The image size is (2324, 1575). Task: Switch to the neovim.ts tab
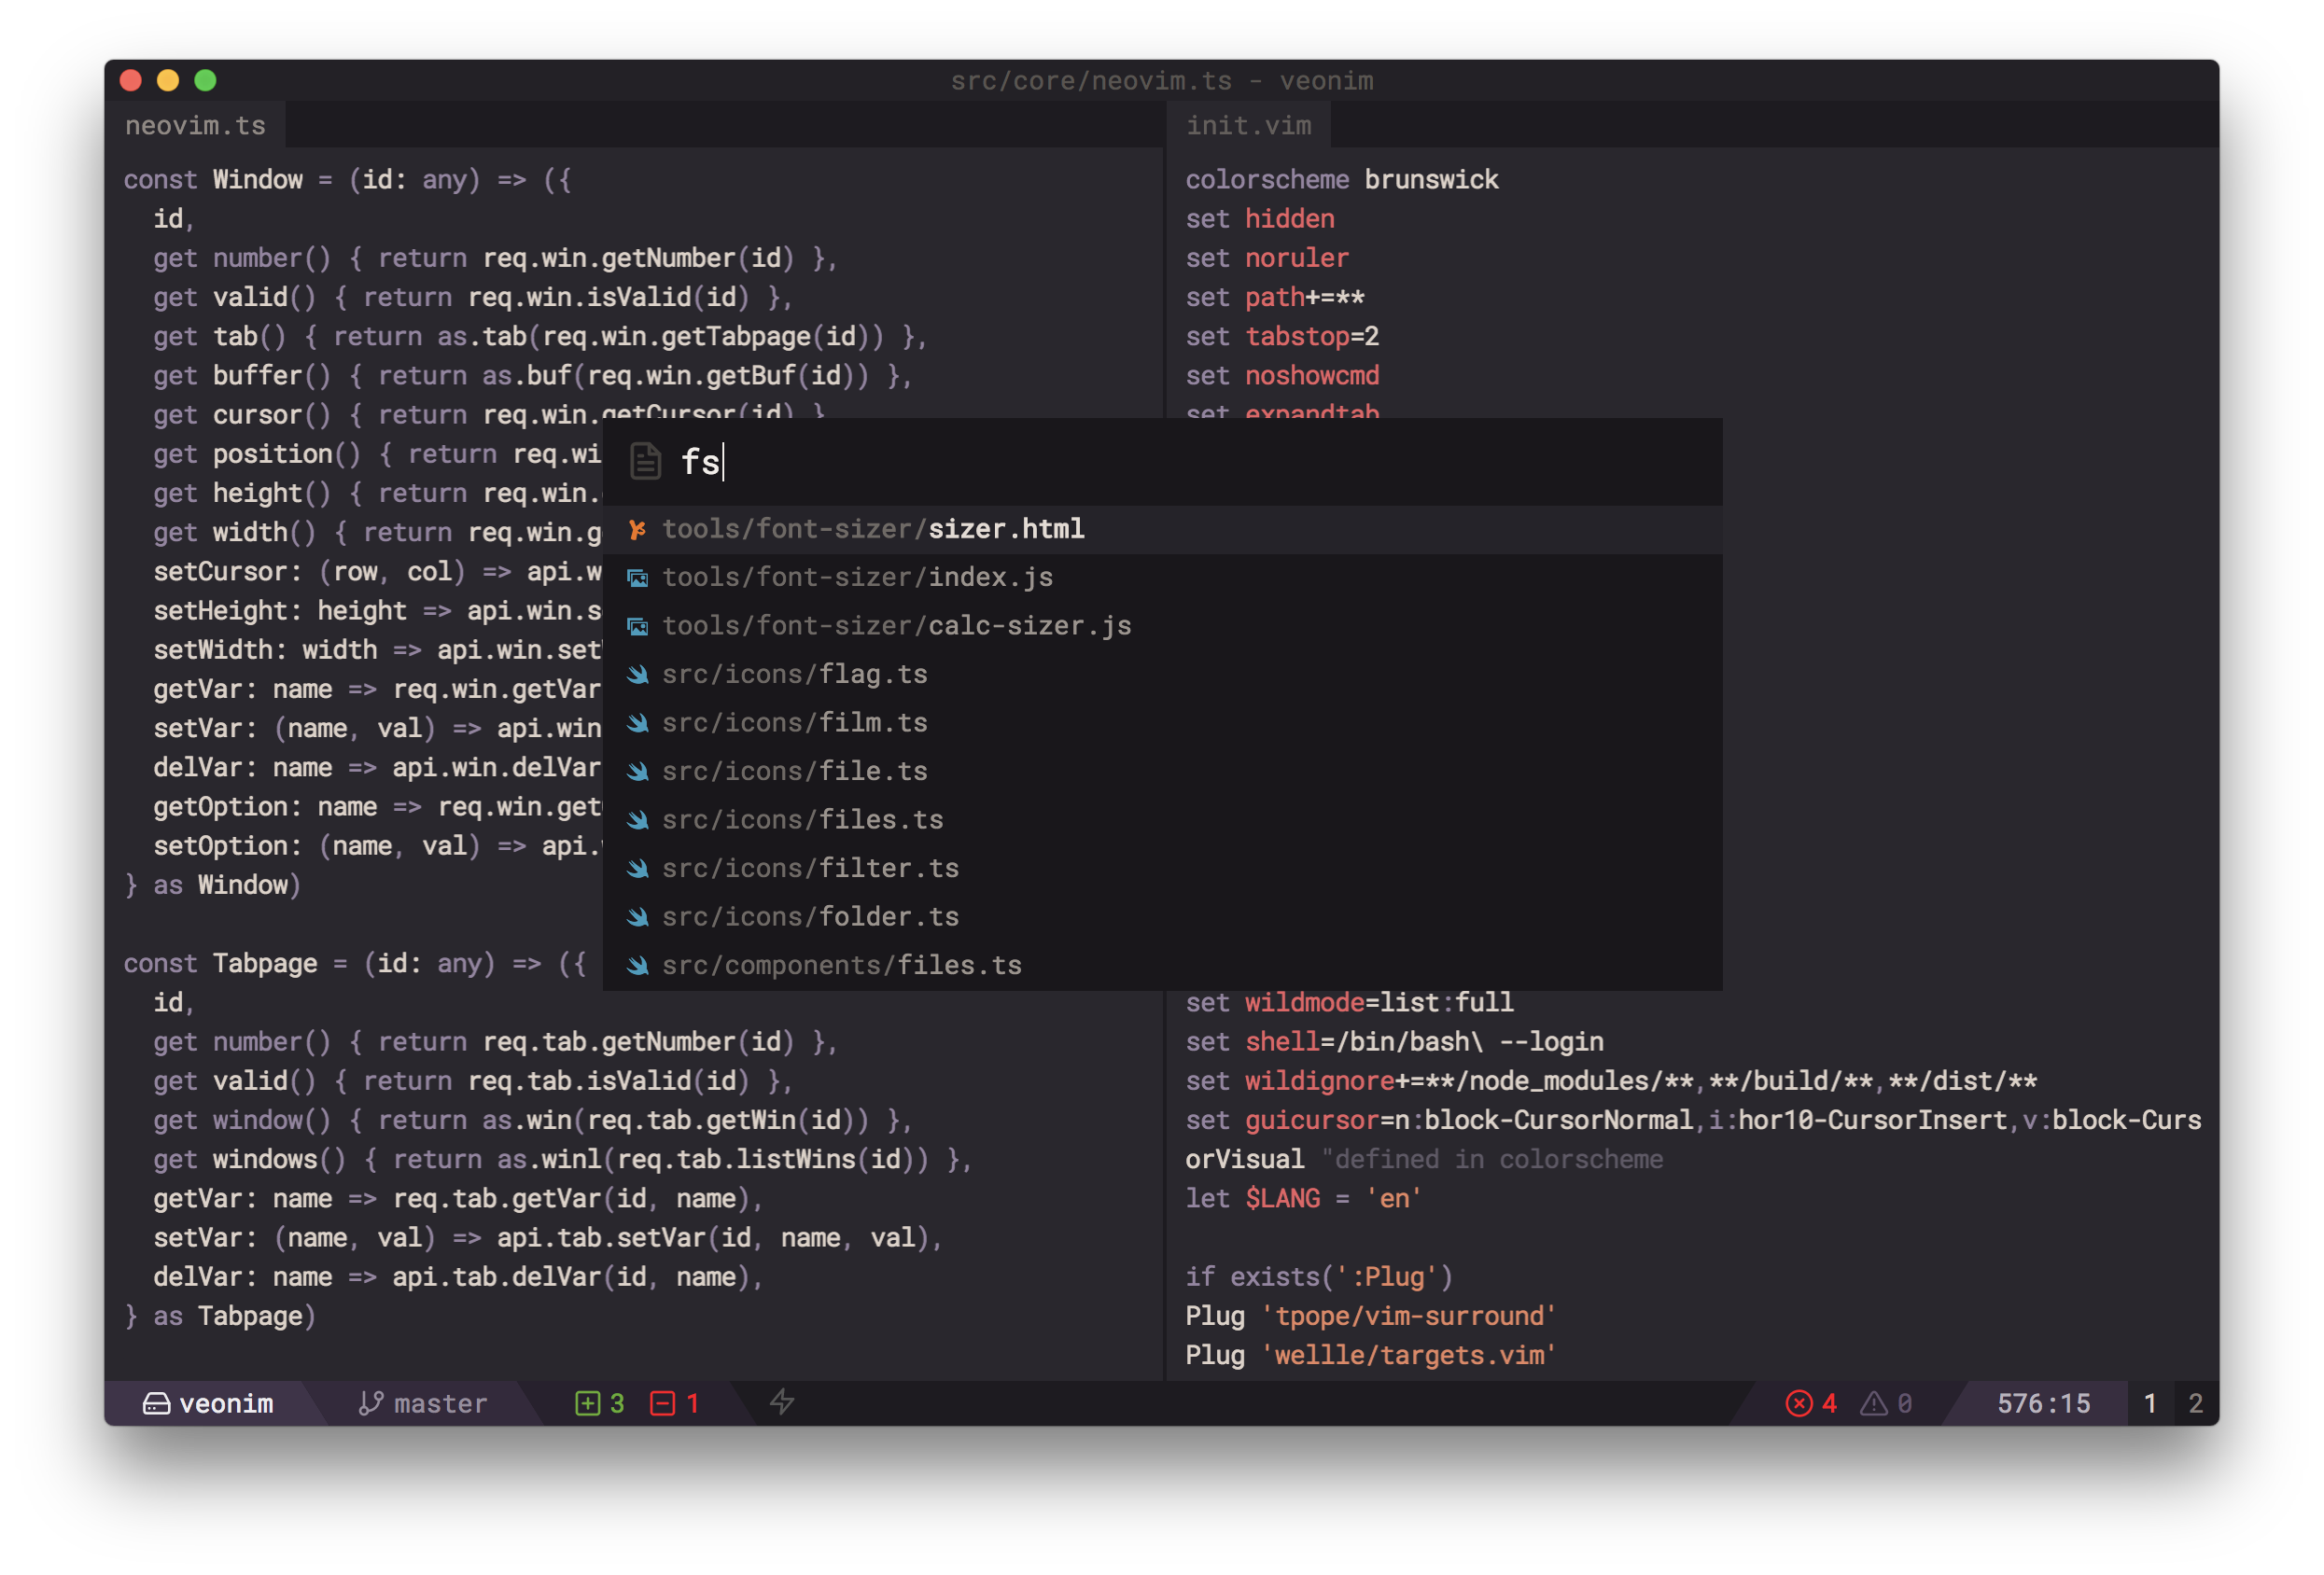[195, 125]
